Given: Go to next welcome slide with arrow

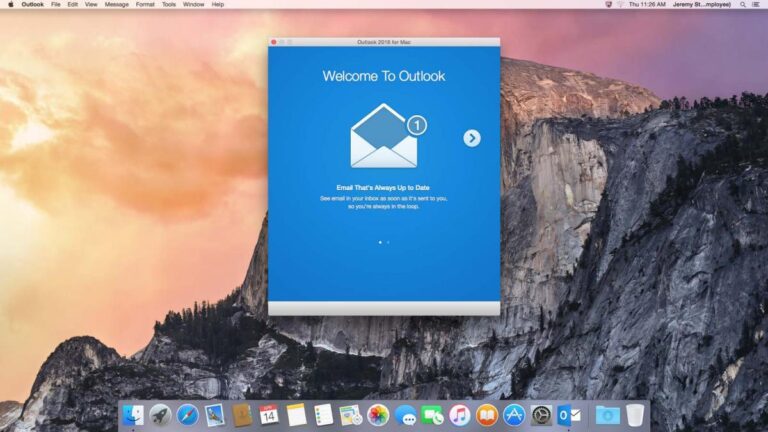Looking at the screenshot, I should coord(472,138).
